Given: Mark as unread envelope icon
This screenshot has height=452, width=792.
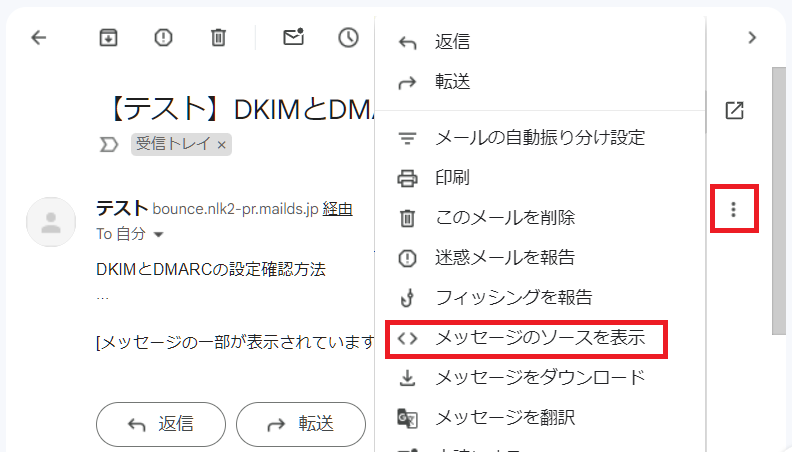Looking at the screenshot, I should 293,37.
